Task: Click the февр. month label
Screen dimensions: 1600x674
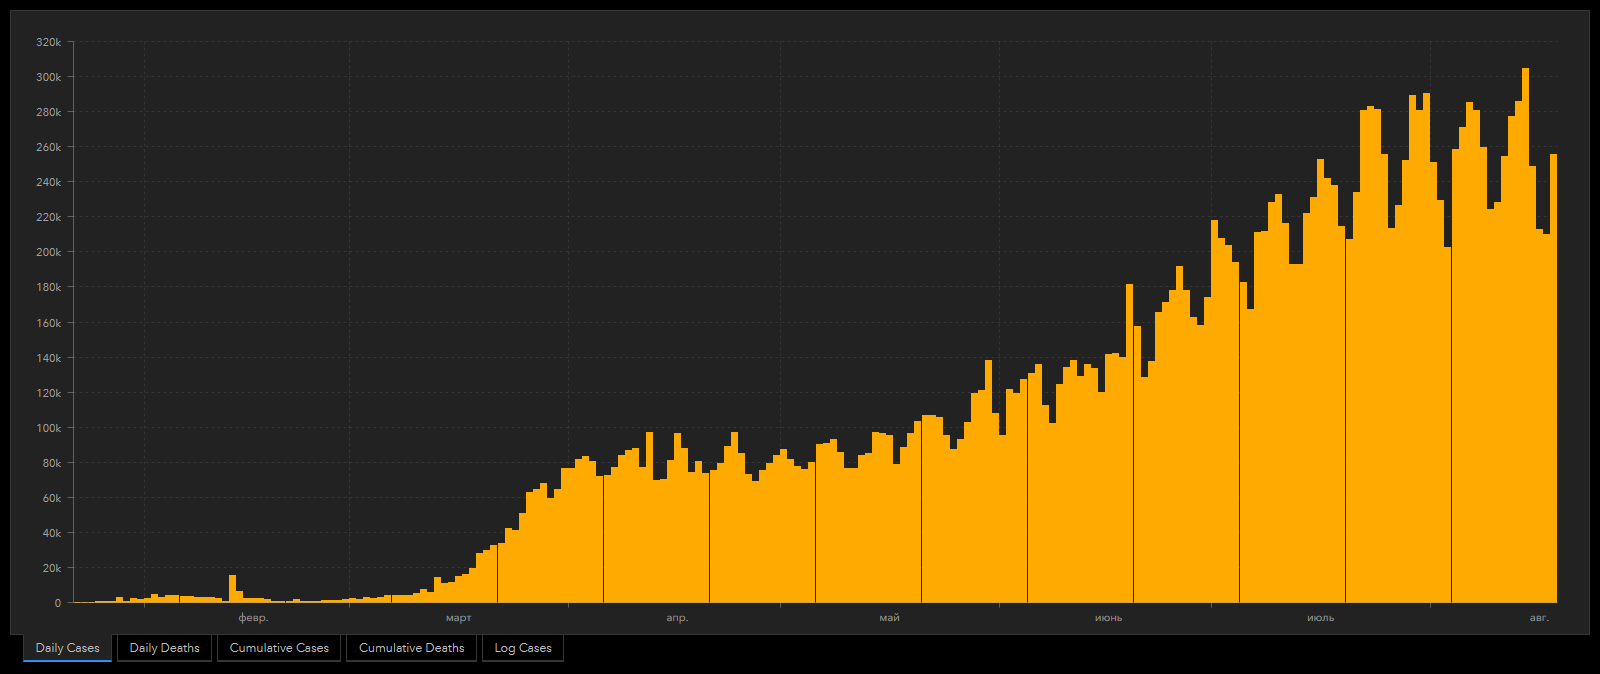Action: click(254, 618)
